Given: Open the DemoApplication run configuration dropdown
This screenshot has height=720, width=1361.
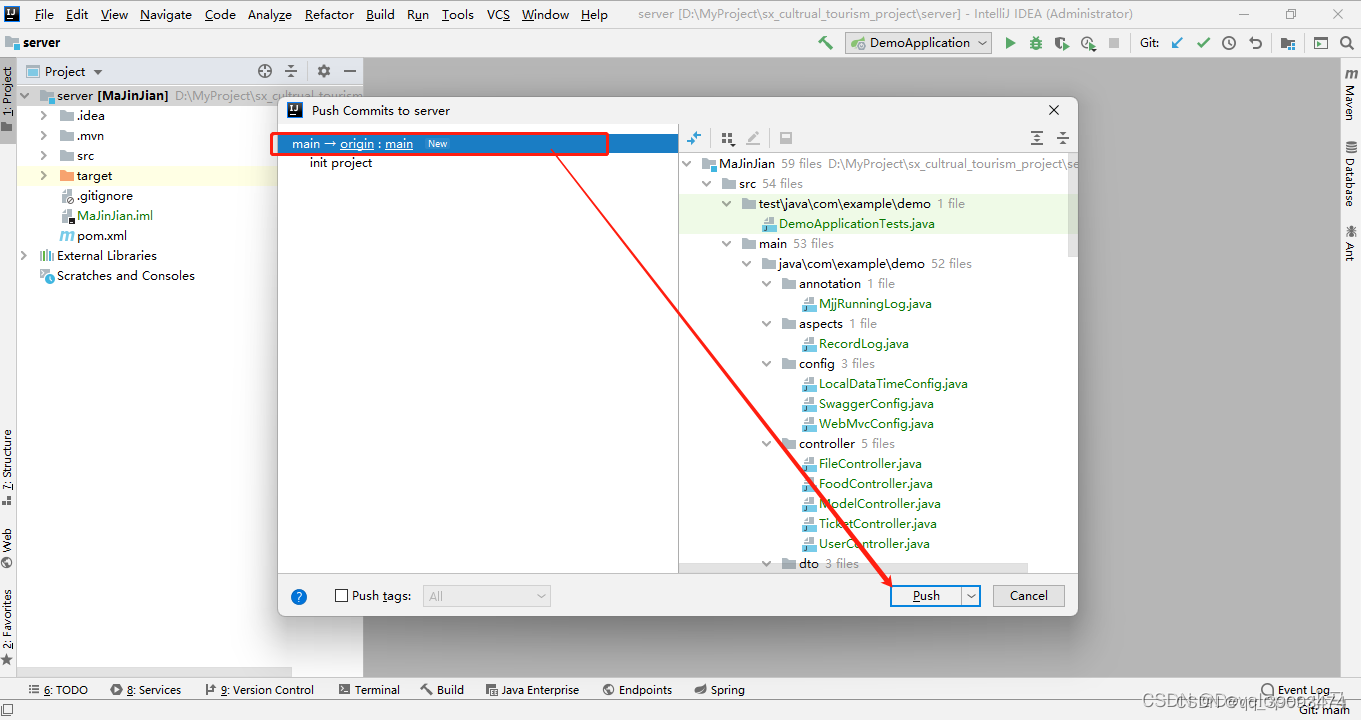Looking at the screenshot, I should coord(918,43).
